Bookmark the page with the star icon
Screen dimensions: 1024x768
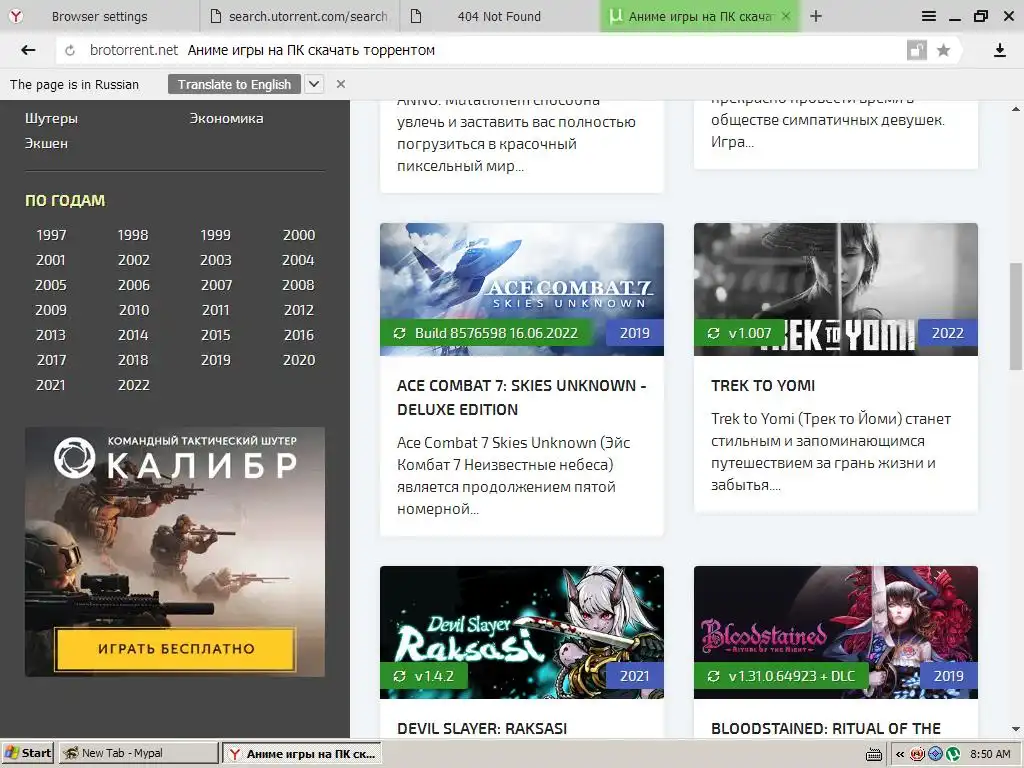coord(943,50)
